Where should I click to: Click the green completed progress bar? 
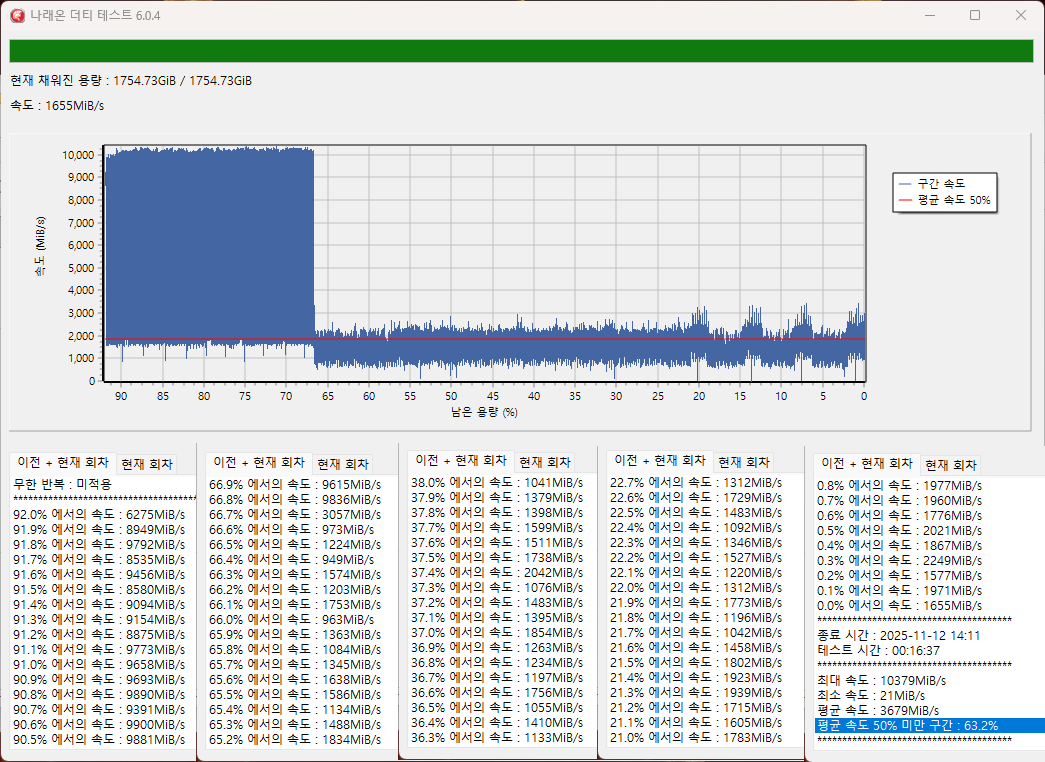pos(521,51)
